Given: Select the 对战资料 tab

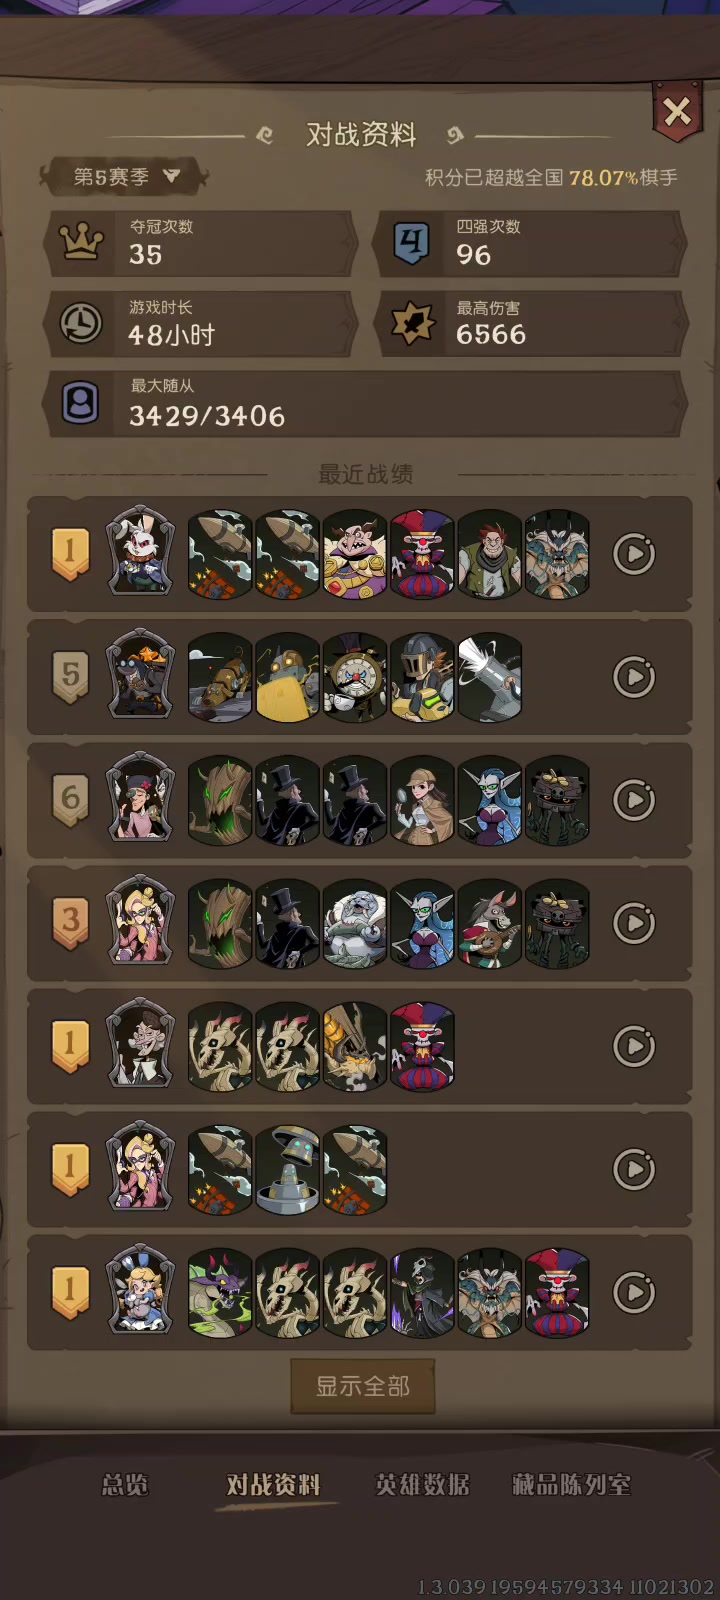Looking at the screenshot, I should 273,1485.
